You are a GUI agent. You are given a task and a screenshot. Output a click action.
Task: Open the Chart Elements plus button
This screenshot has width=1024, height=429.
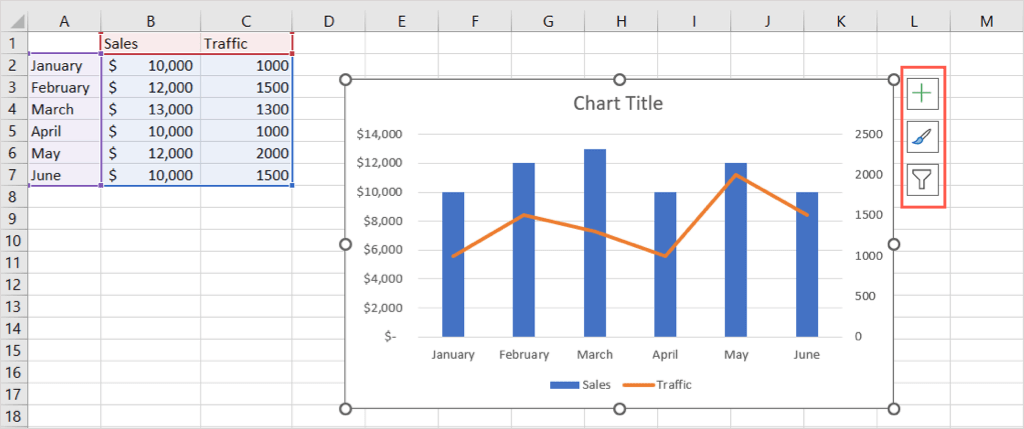click(922, 93)
